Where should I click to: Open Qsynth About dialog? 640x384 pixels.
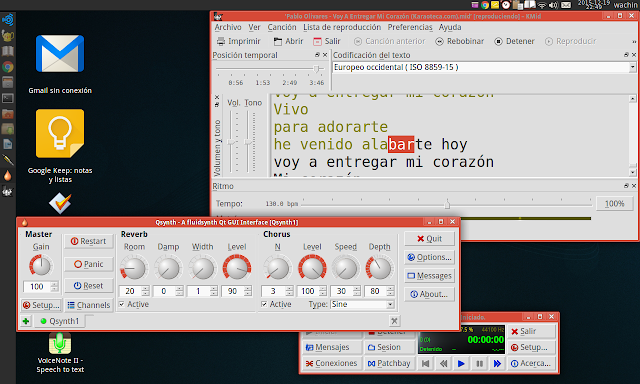pyautogui.click(x=429, y=294)
